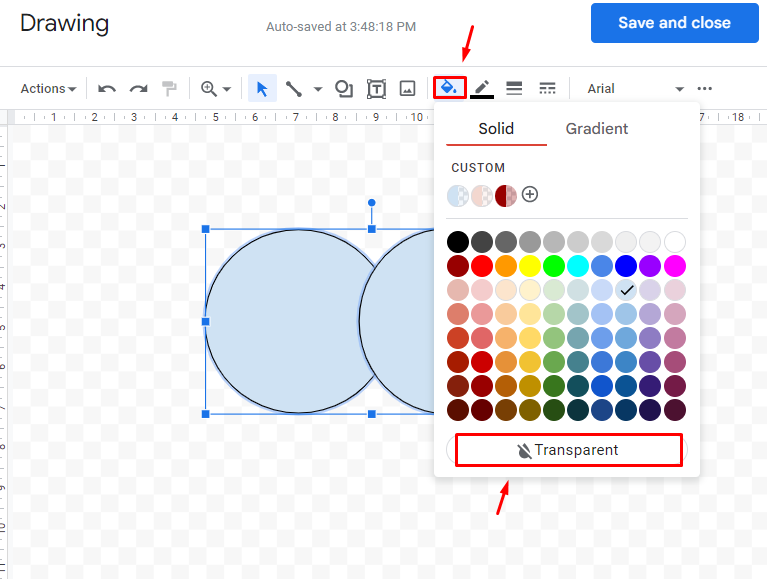
Task: Open the Shape tool
Action: pyautogui.click(x=343, y=89)
